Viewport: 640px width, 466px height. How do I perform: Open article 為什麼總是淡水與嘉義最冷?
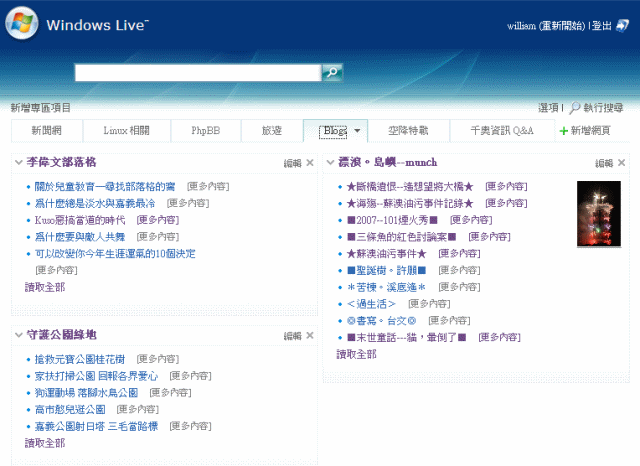(x=95, y=203)
